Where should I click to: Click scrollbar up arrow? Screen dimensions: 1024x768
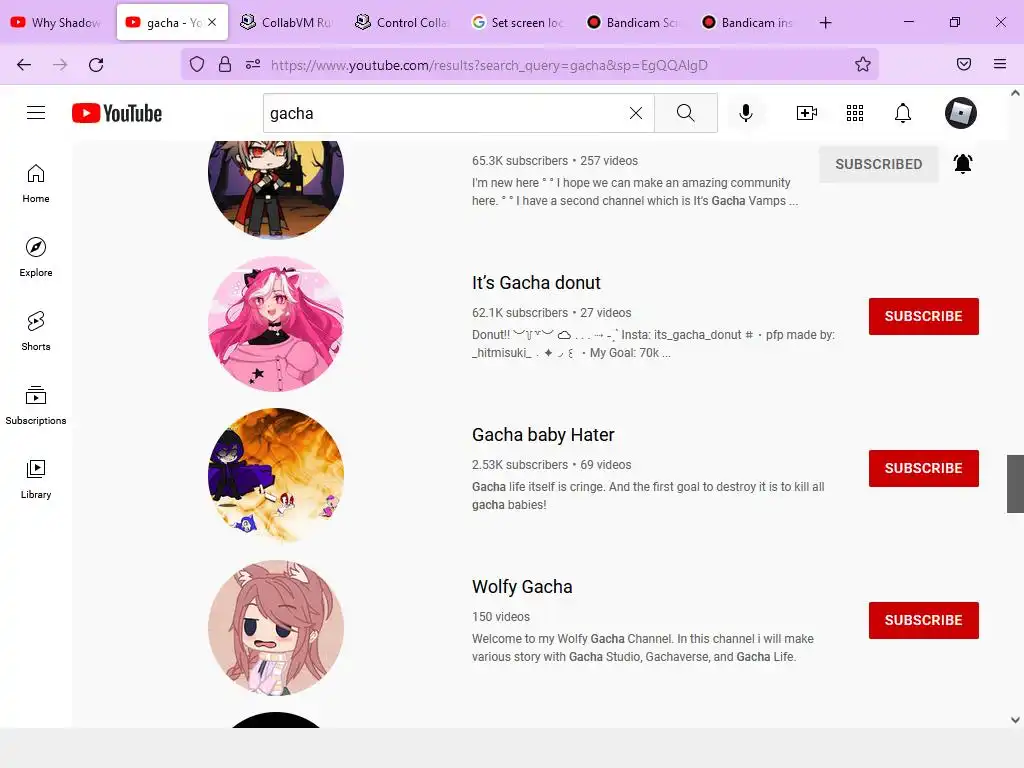click(1015, 93)
